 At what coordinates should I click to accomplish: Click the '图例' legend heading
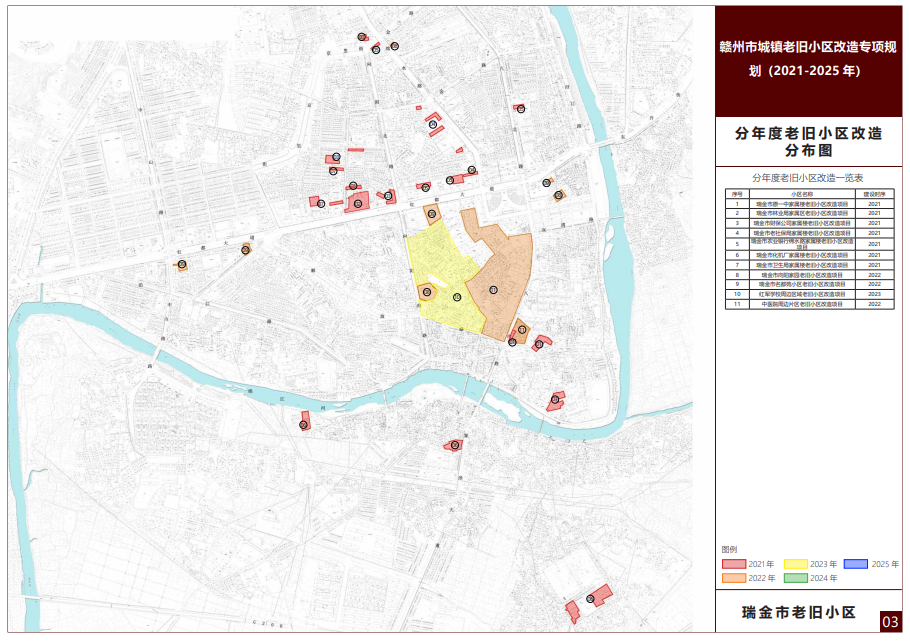point(729,550)
